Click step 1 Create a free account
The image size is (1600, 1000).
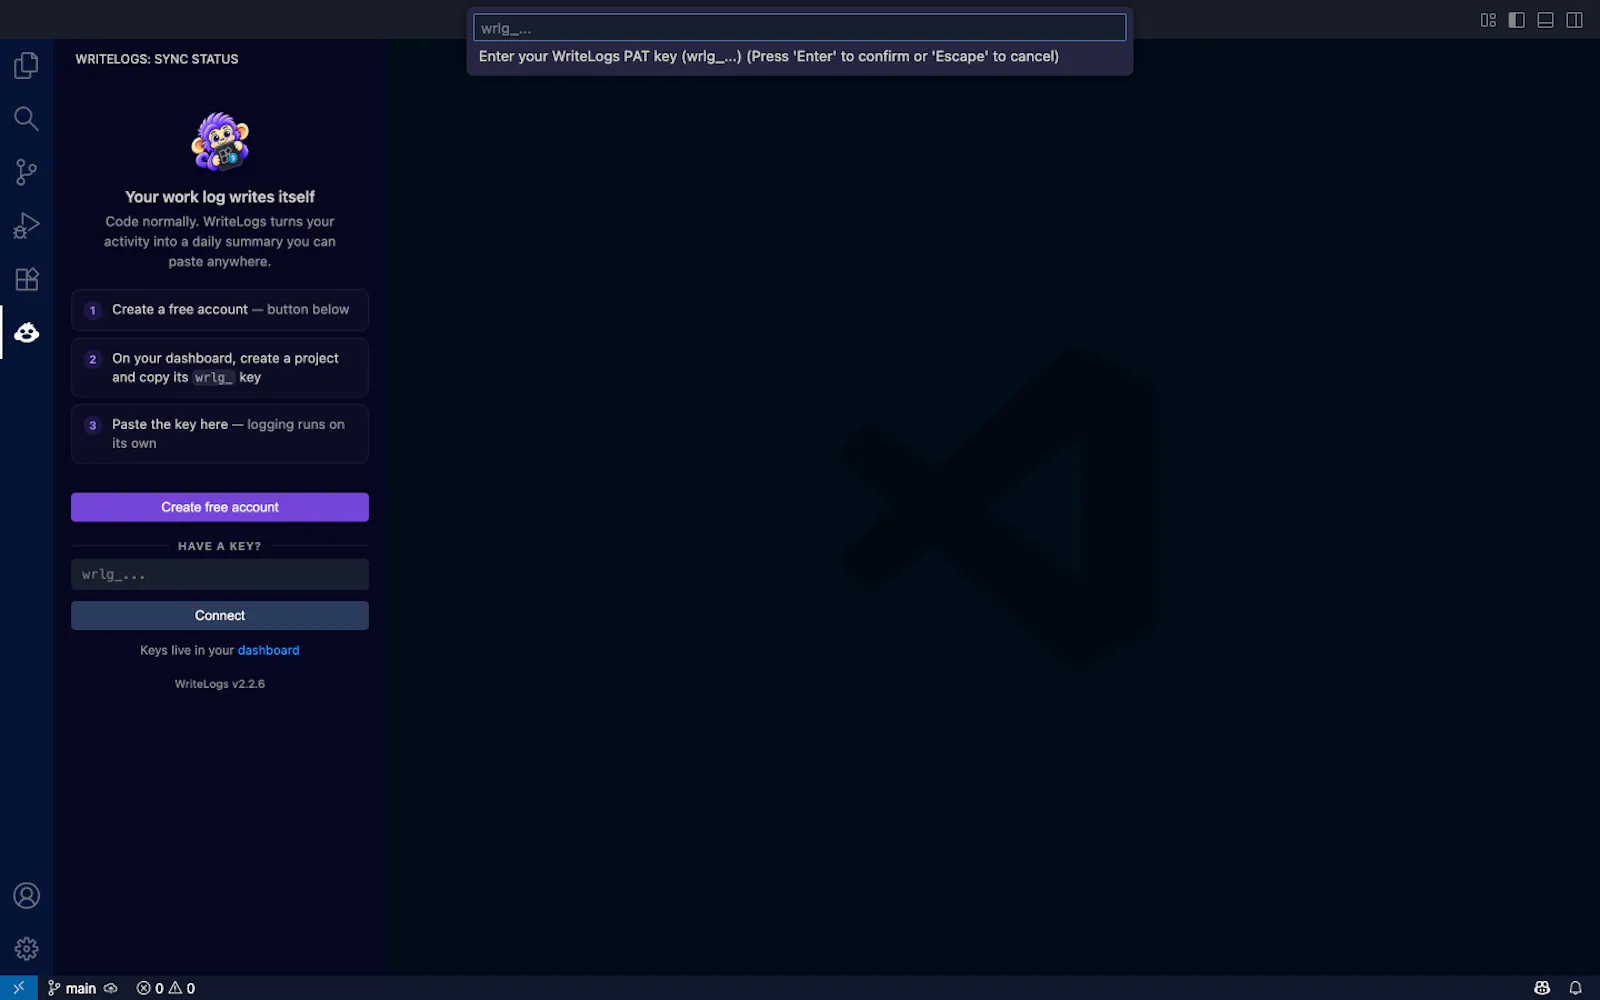click(x=220, y=310)
